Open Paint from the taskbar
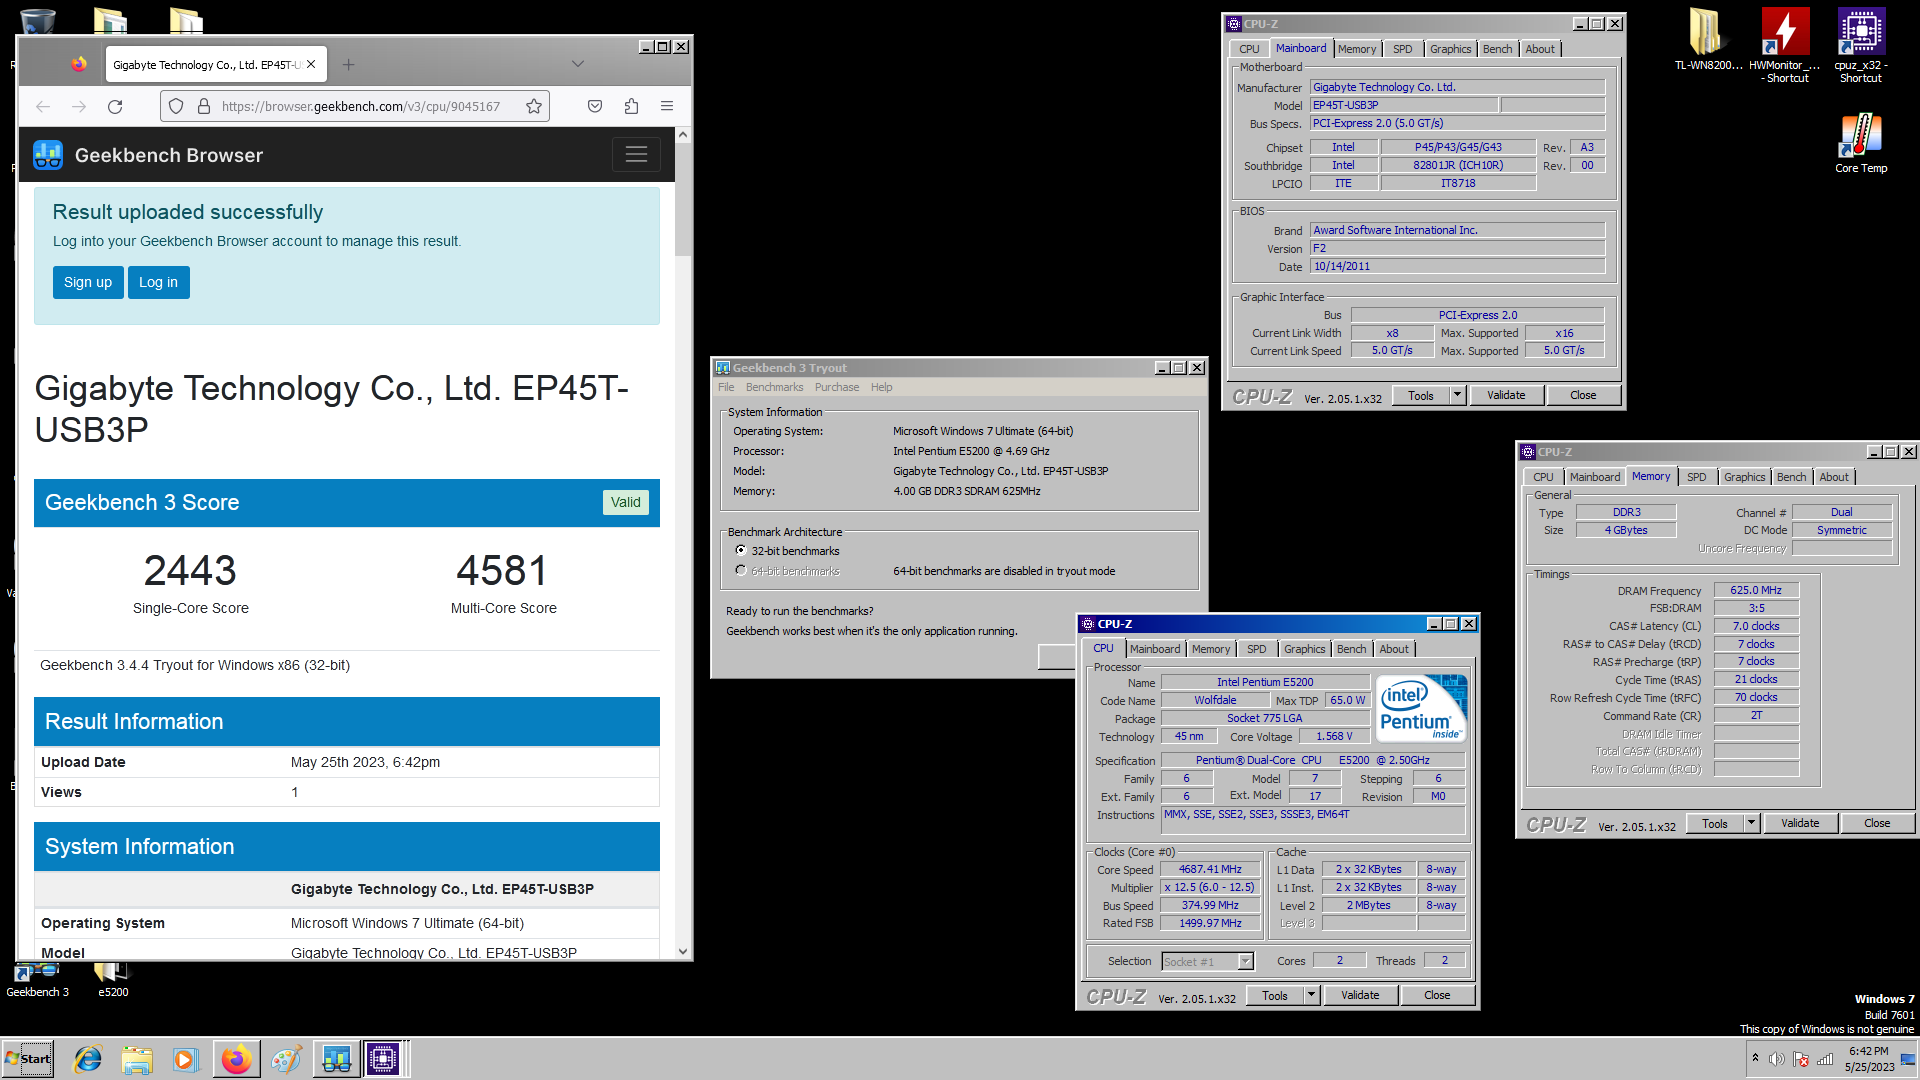Viewport: 1920px width, 1080px height. 286,1059
